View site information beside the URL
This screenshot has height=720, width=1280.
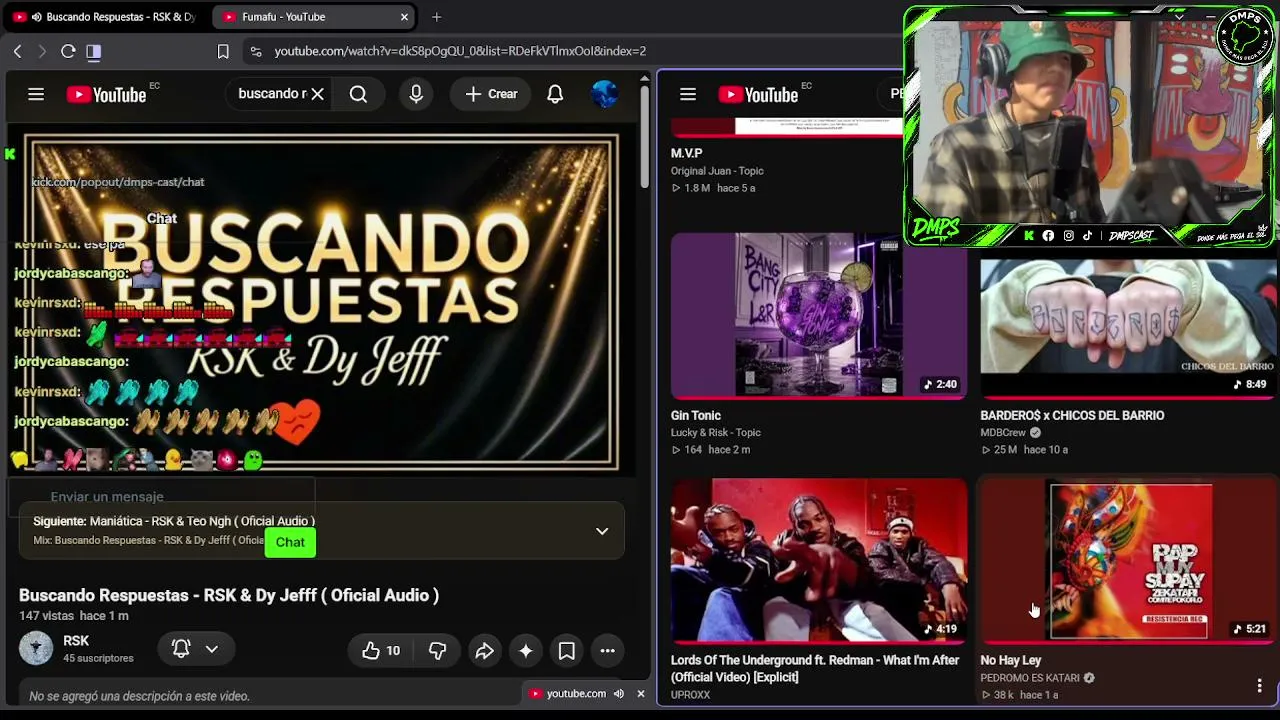(x=256, y=51)
